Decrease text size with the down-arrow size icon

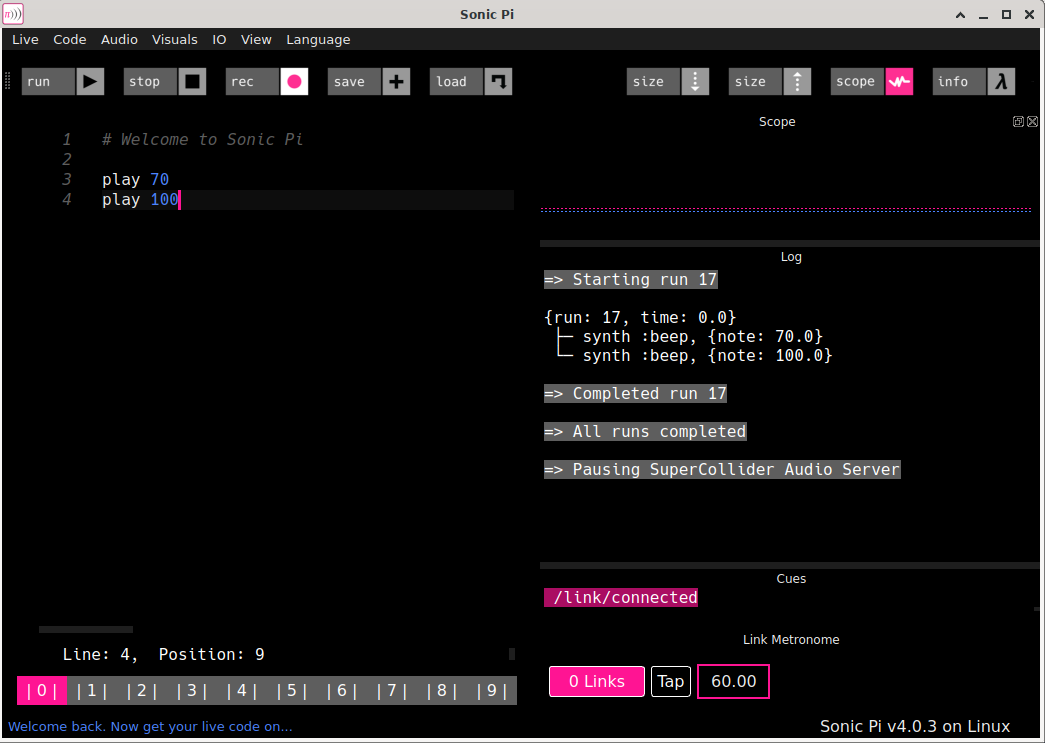695,81
